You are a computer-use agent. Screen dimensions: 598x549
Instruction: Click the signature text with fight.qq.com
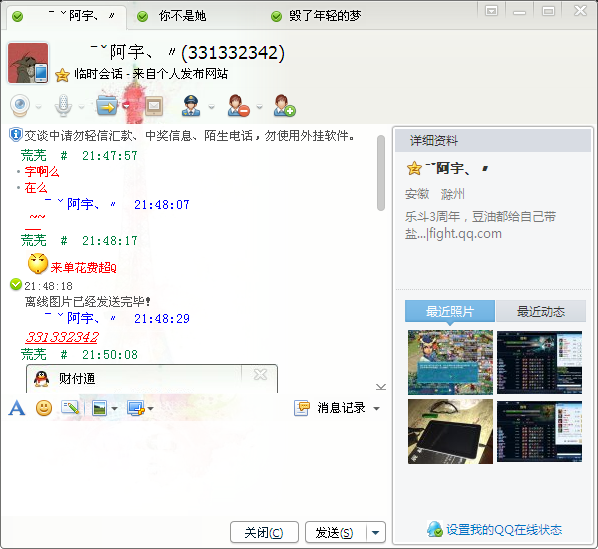(x=481, y=225)
